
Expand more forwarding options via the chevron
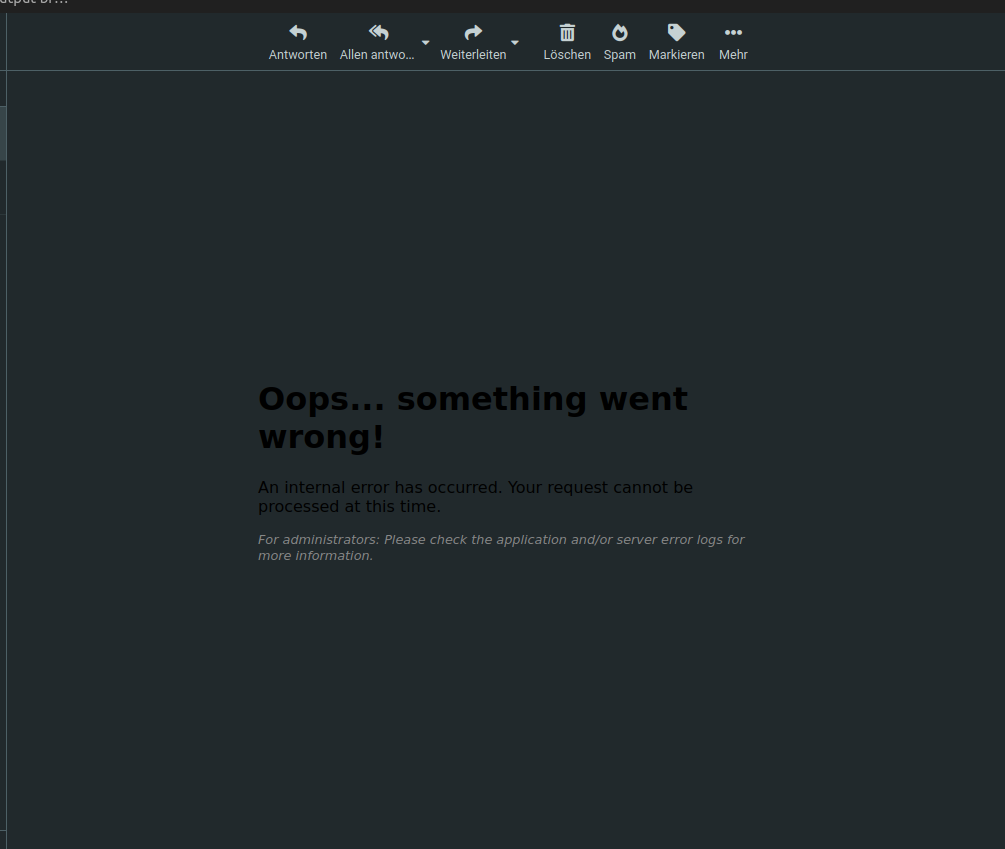[x=515, y=43]
